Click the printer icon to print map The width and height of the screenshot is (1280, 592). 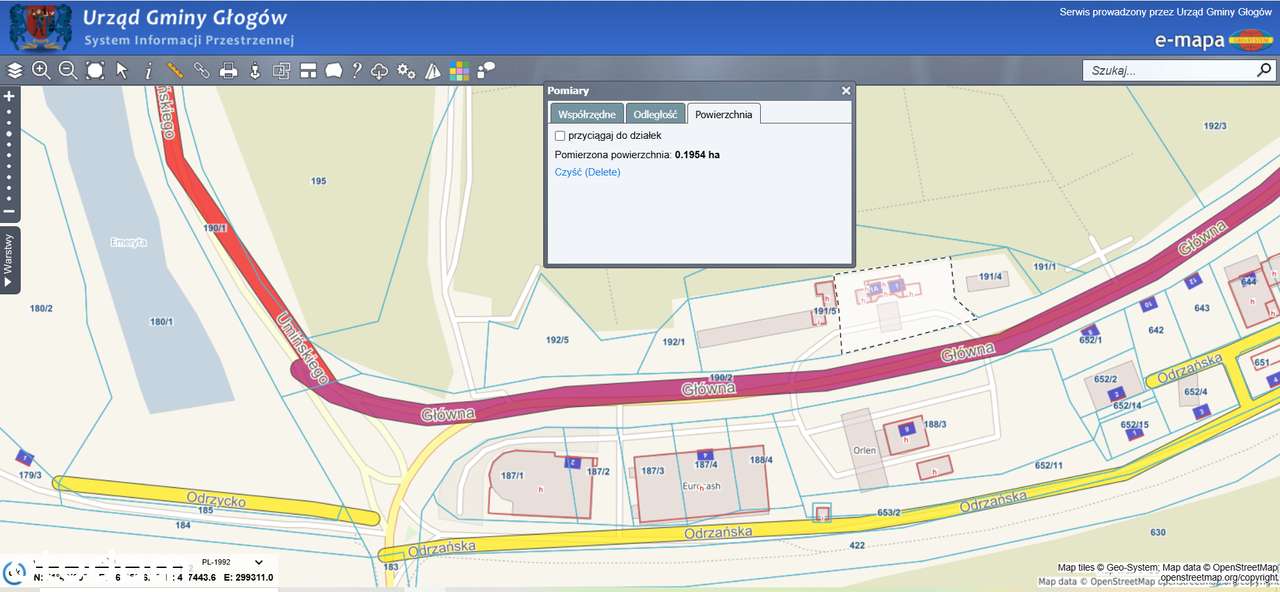(x=228, y=71)
